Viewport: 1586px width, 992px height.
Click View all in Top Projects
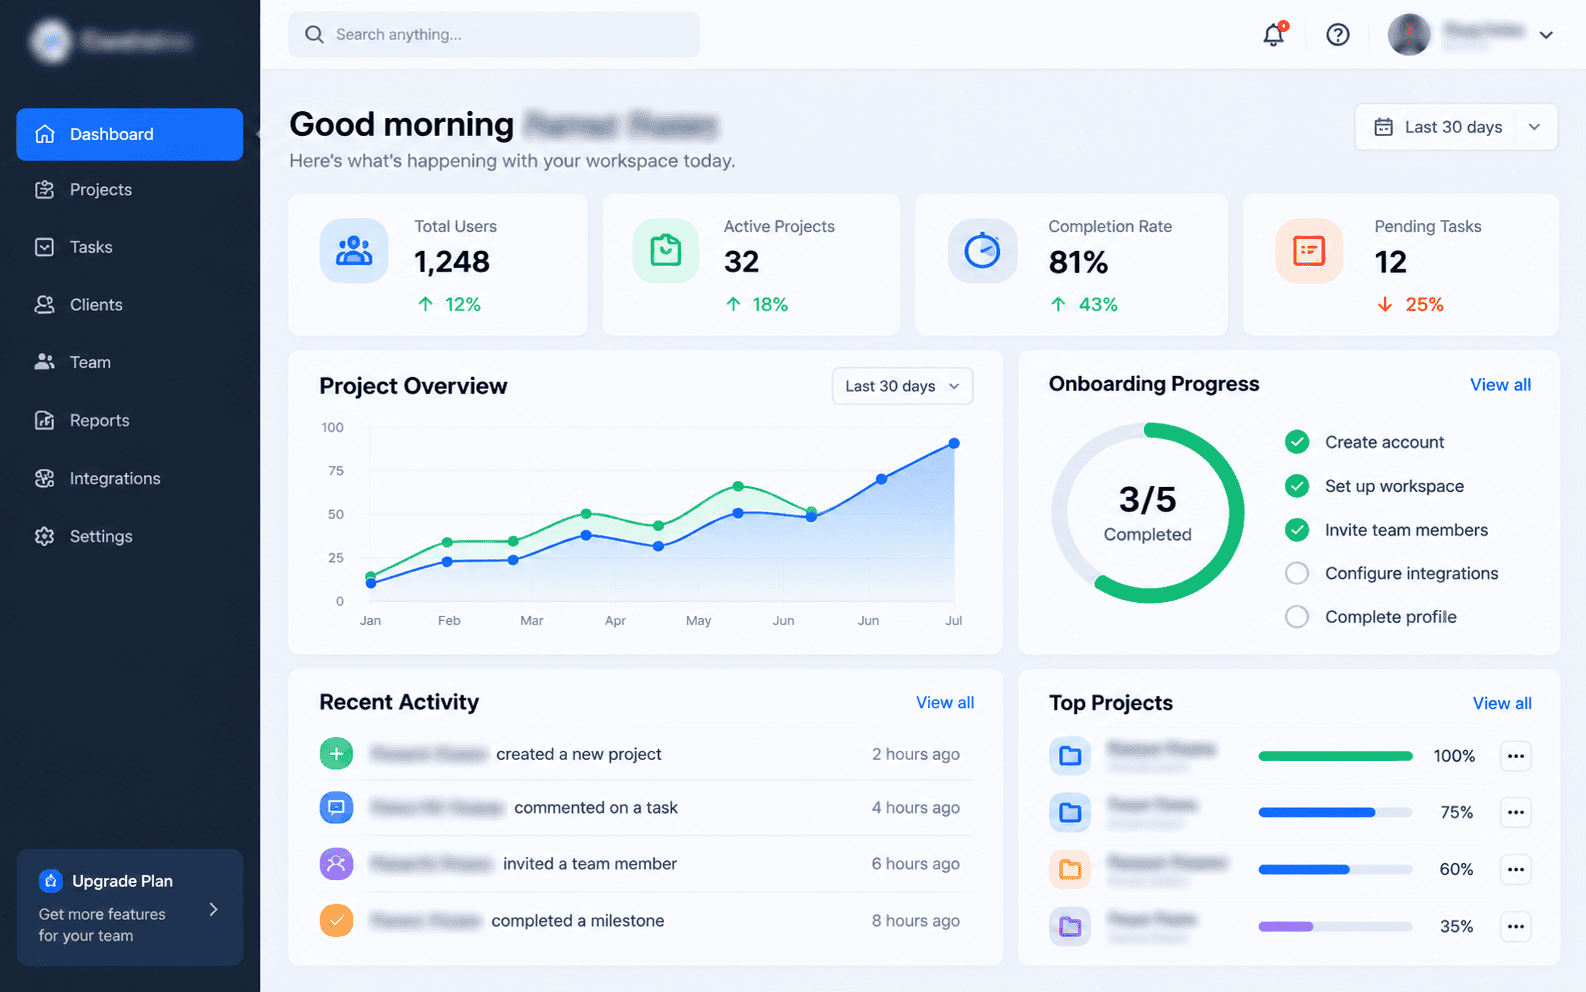pos(1502,704)
